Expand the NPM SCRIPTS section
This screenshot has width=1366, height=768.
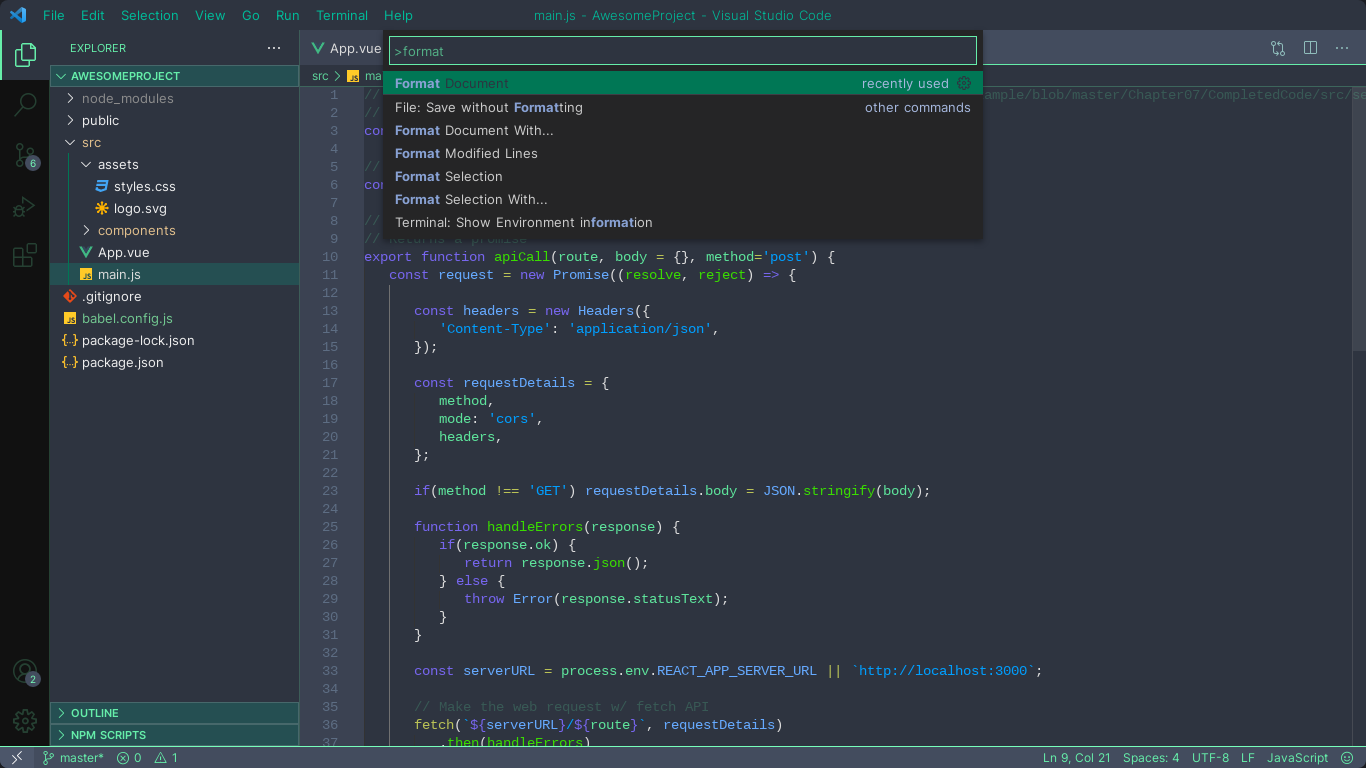[107, 735]
